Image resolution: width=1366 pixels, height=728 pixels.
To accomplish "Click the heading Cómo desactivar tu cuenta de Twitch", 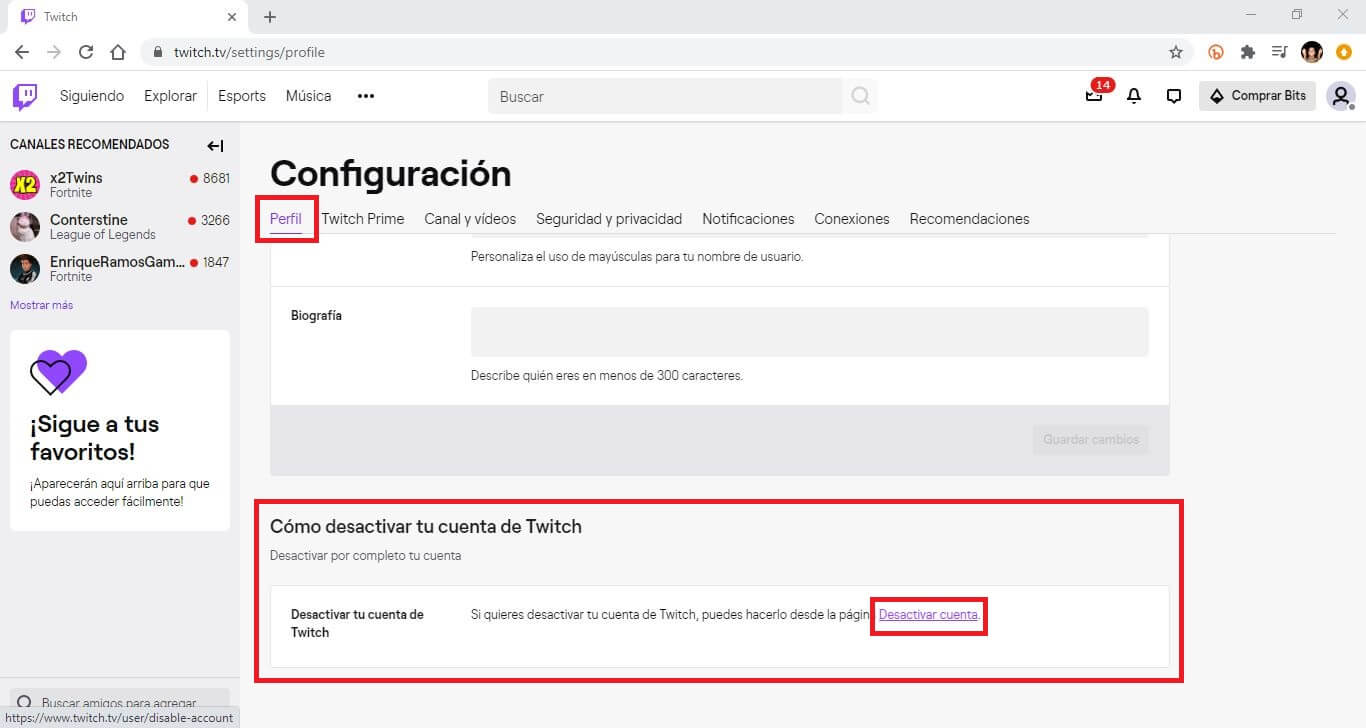I will (x=426, y=526).
